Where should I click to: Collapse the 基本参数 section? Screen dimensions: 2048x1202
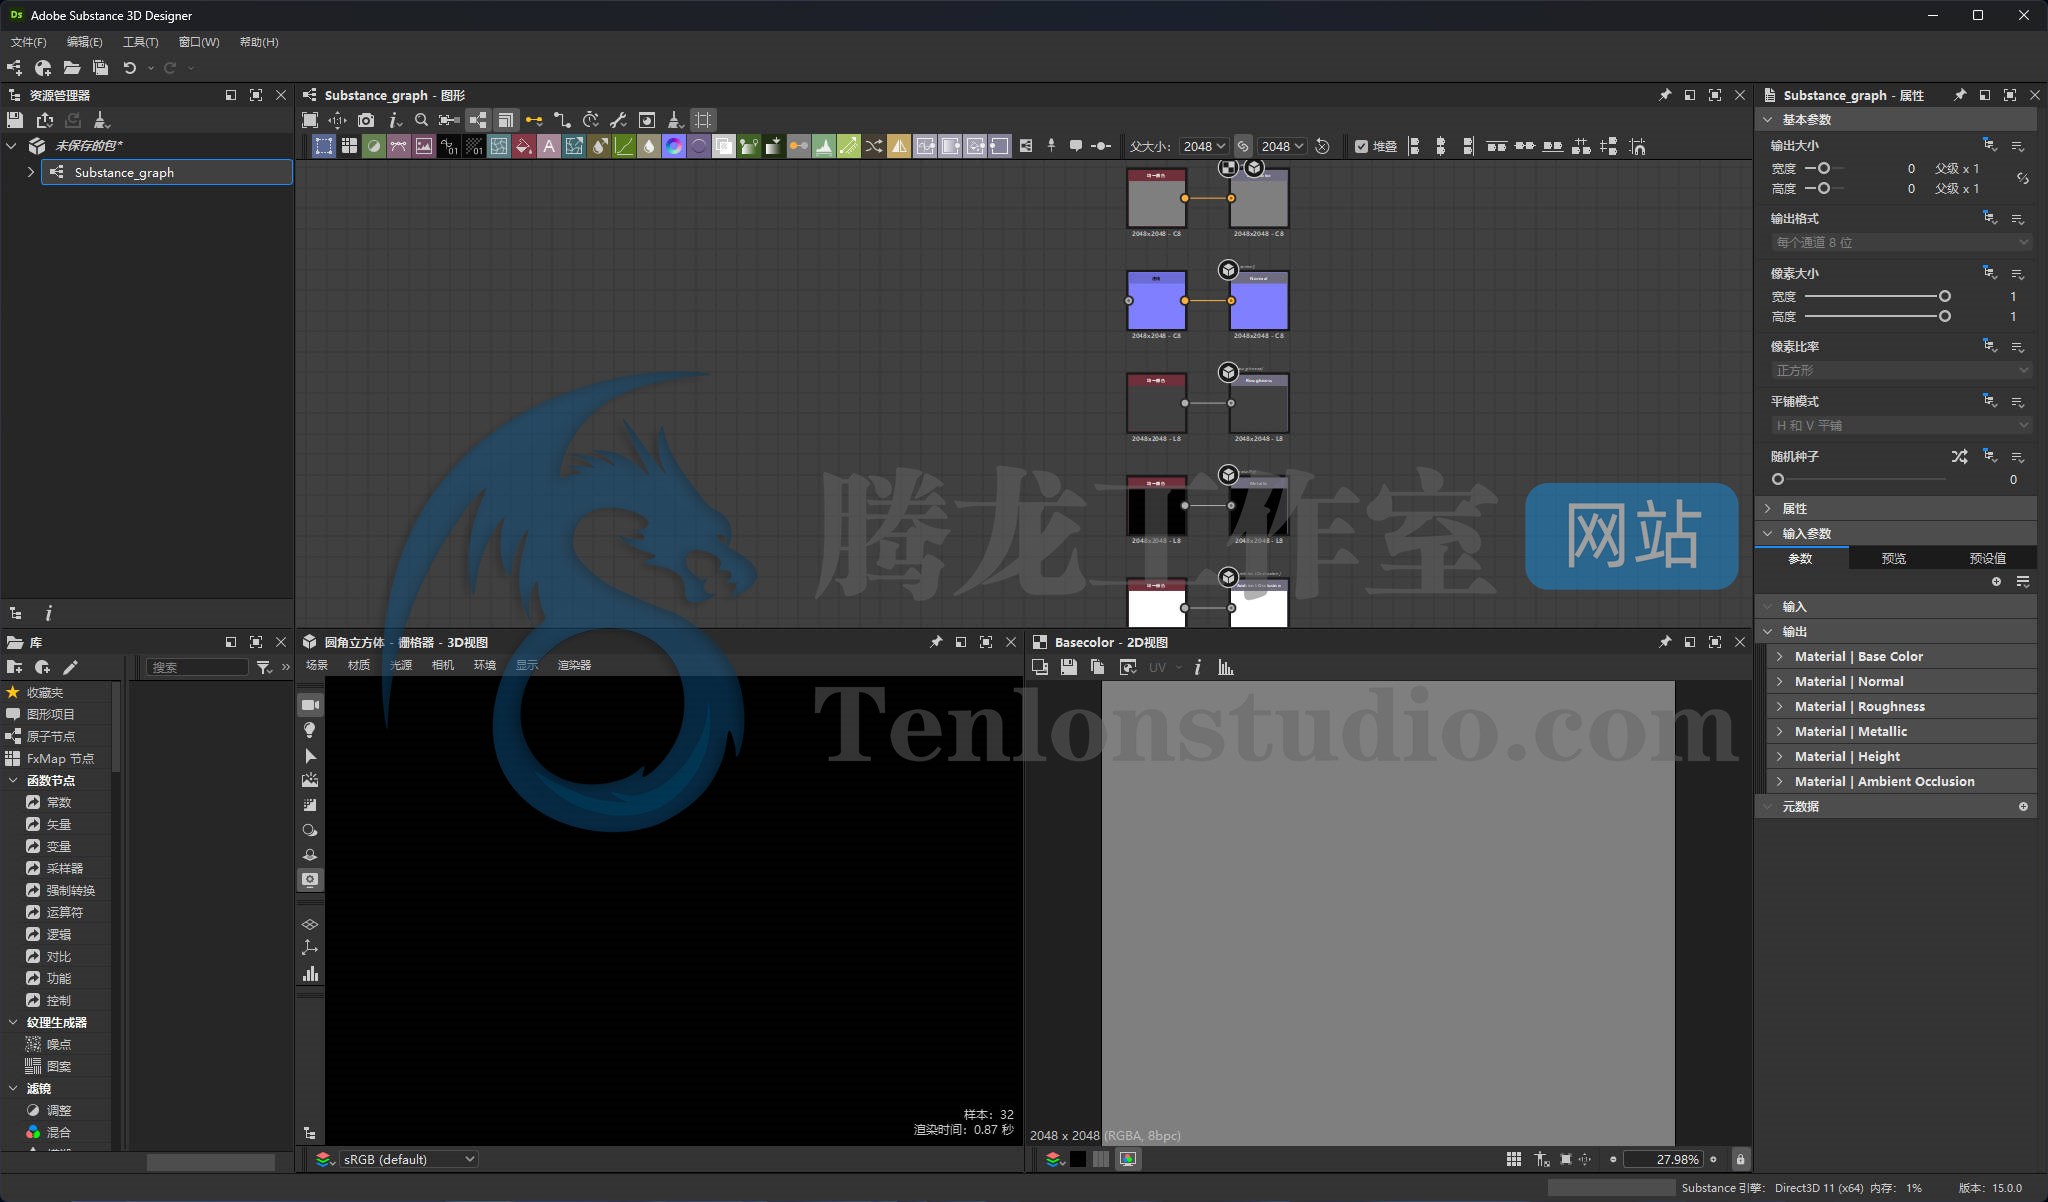click(x=1768, y=119)
